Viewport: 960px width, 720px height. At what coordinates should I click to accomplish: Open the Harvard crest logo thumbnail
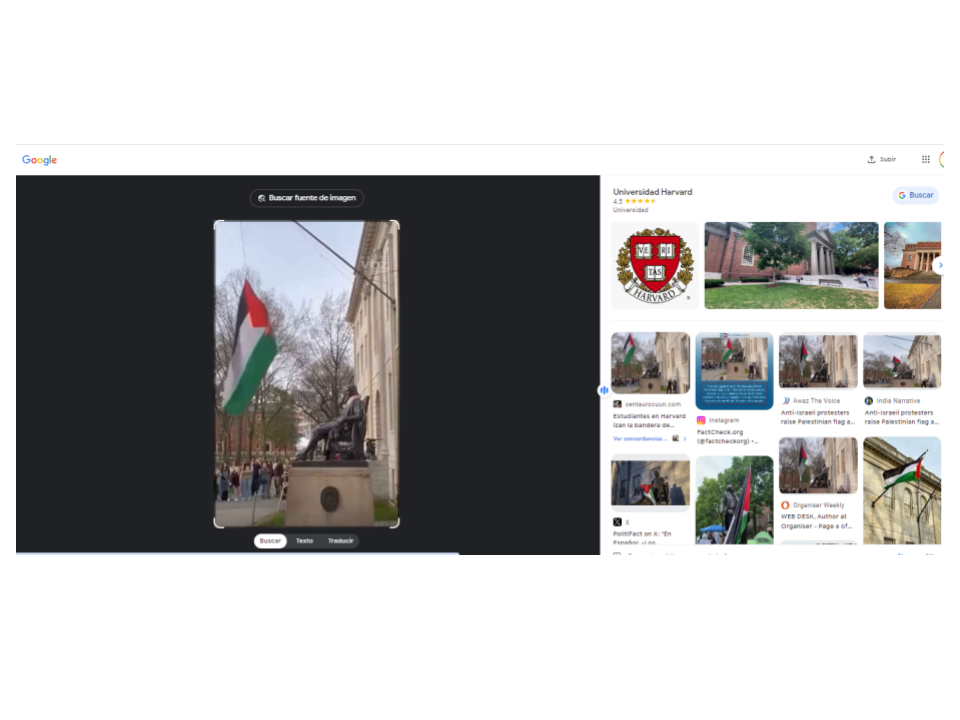point(654,265)
